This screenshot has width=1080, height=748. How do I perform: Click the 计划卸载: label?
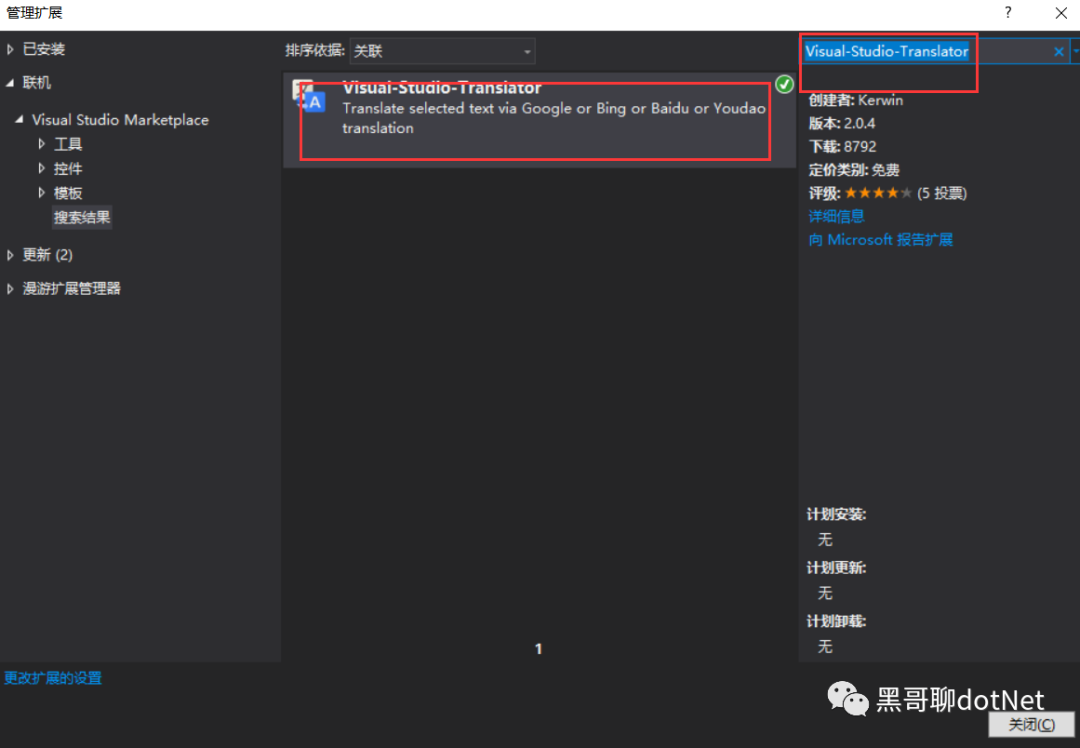point(836,621)
